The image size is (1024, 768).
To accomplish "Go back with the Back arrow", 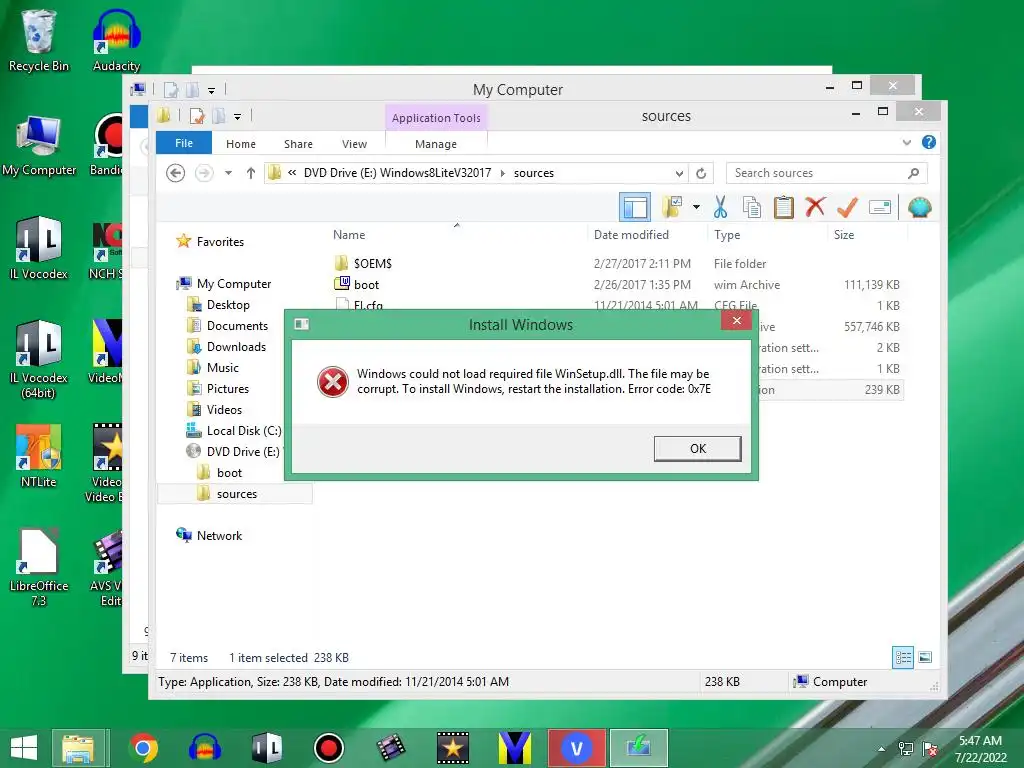I will (x=176, y=173).
